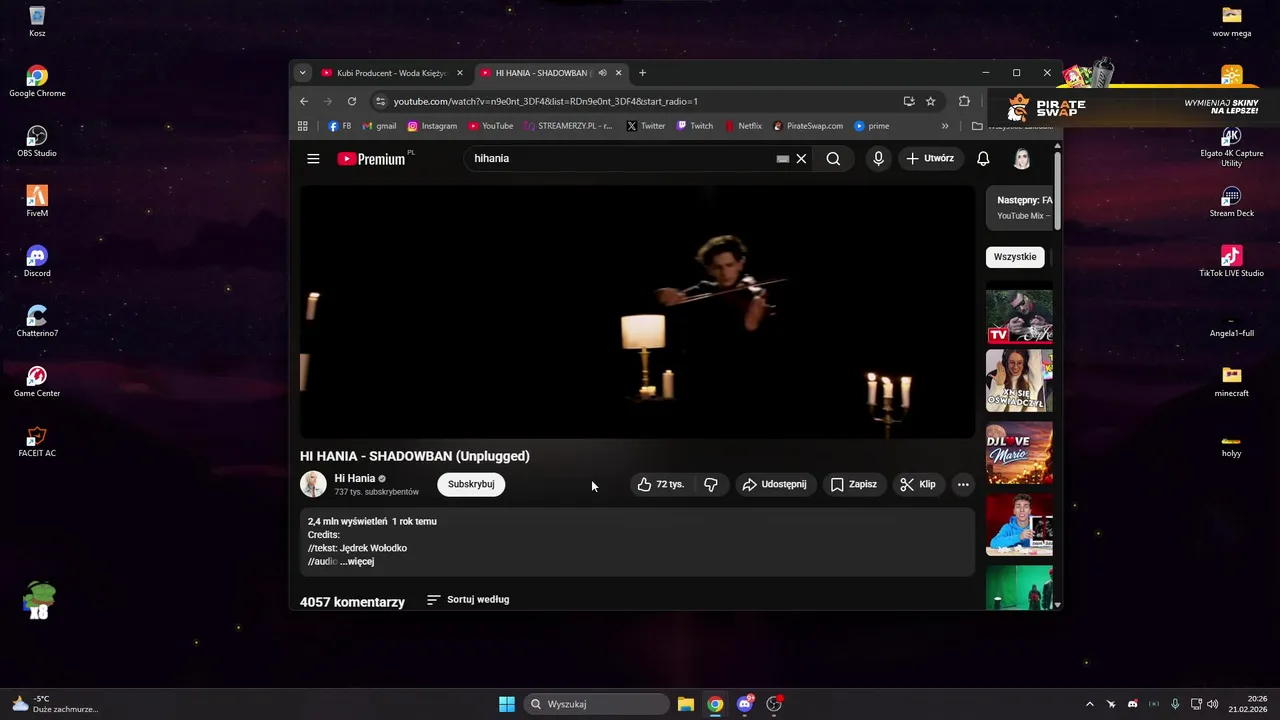Viewport: 1280px width, 720px height.
Task: Bookmark this page with the star
Action: click(930, 101)
